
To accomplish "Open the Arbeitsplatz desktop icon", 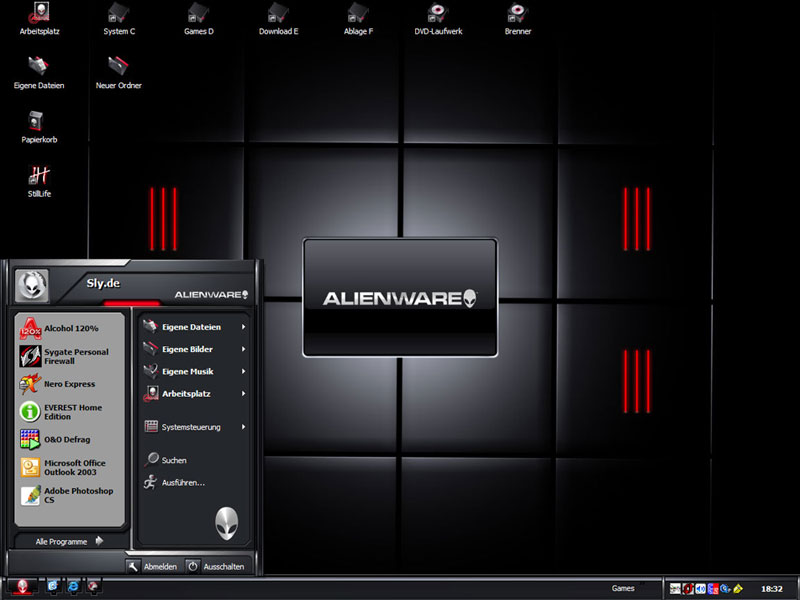I will 39,19.
